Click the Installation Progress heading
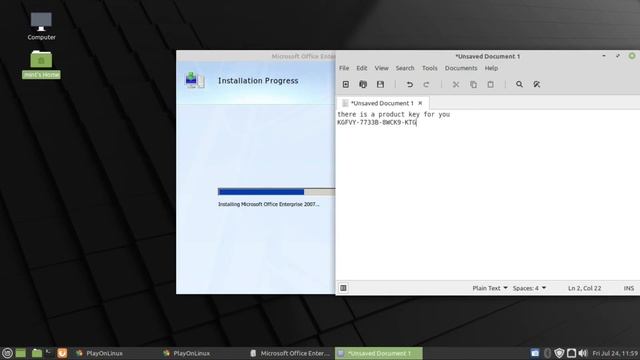640x360 pixels. coord(258,81)
